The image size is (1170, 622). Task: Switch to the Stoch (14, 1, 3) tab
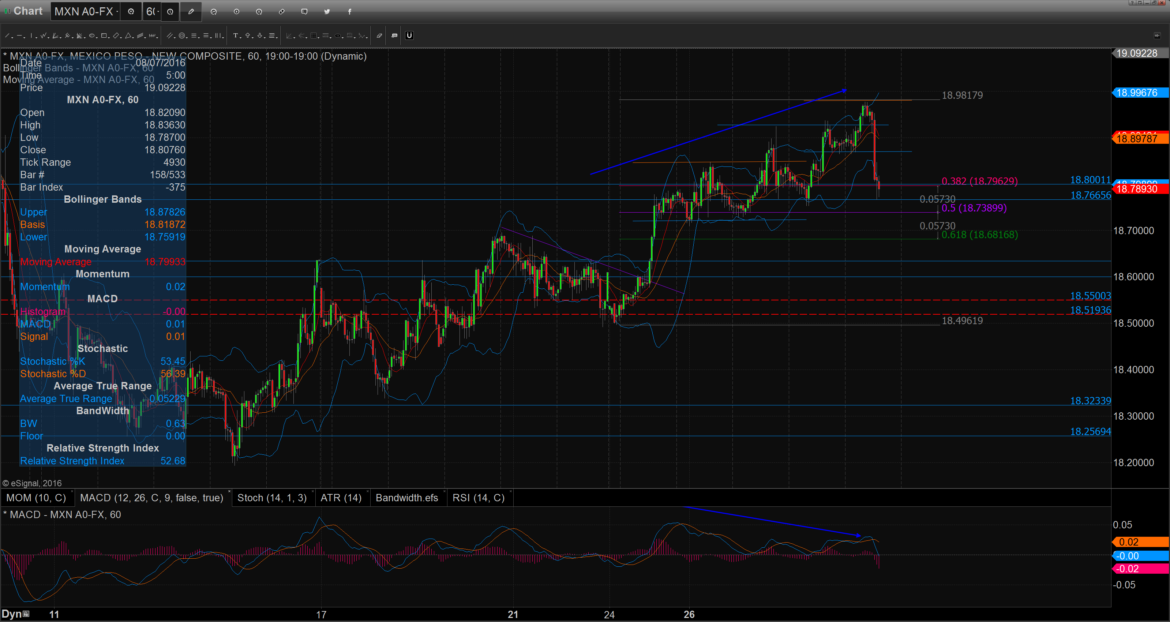(x=272, y=497)
